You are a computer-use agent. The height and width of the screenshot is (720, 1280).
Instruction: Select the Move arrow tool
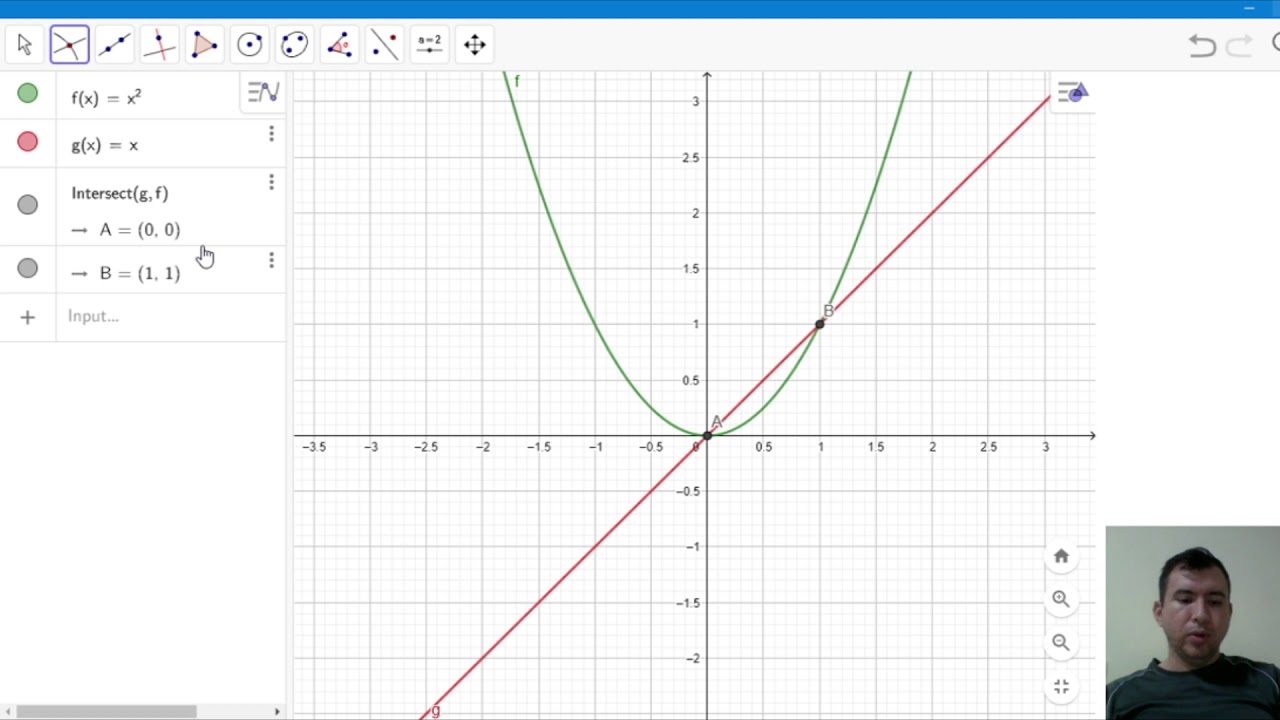pos(25,45)
